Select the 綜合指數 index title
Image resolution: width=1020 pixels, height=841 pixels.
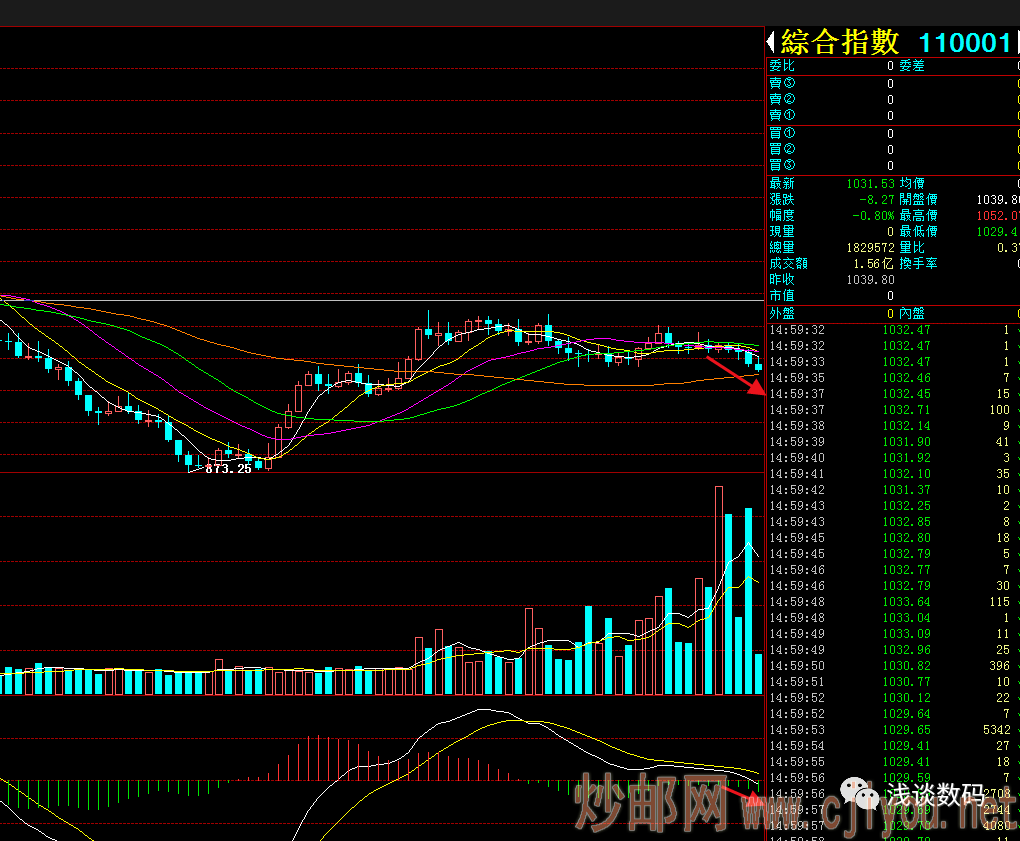[840, 42]
